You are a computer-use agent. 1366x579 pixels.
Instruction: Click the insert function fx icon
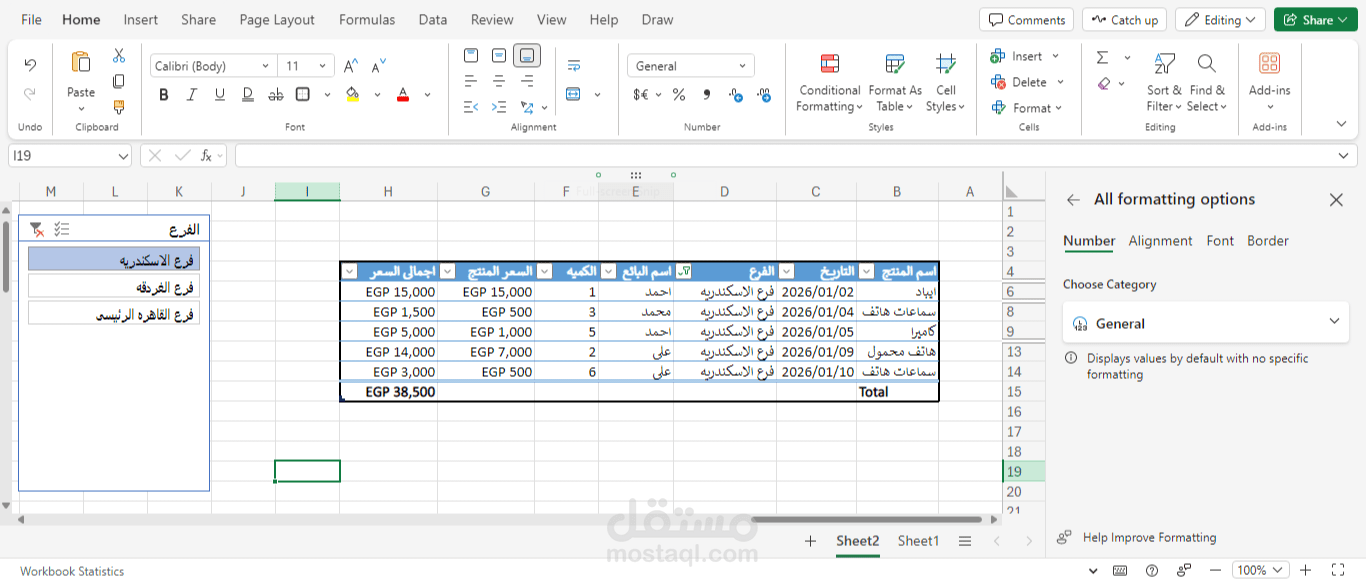(x=206, y=155)
